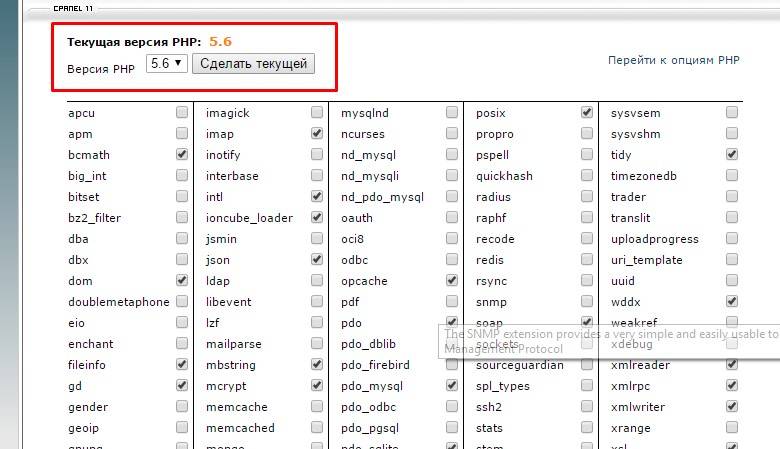Toggle the json extension off
The width and height of the screenshot is (780, 449).
317,260
